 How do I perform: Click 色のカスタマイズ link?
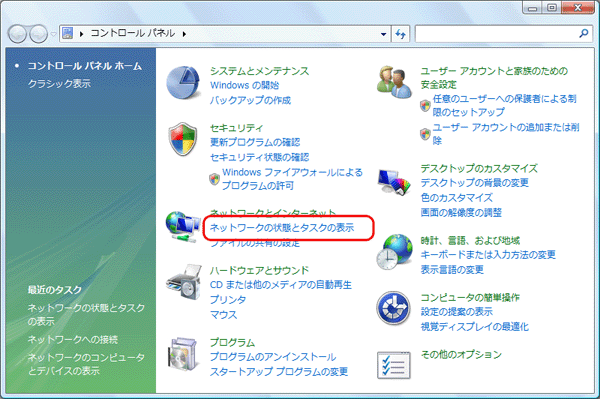[x=457, y=198]
